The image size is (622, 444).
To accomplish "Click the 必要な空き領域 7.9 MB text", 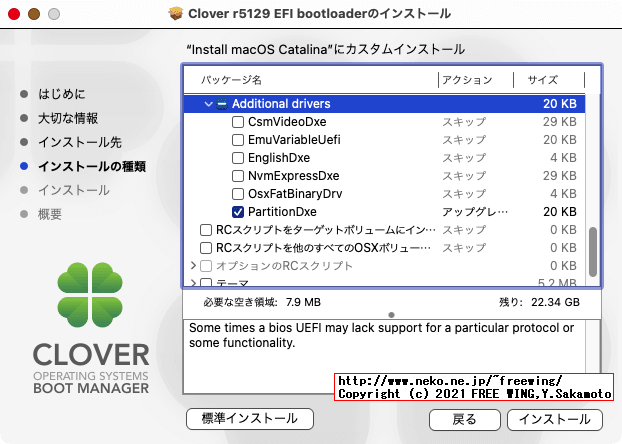I will click(x=262, y=302).
